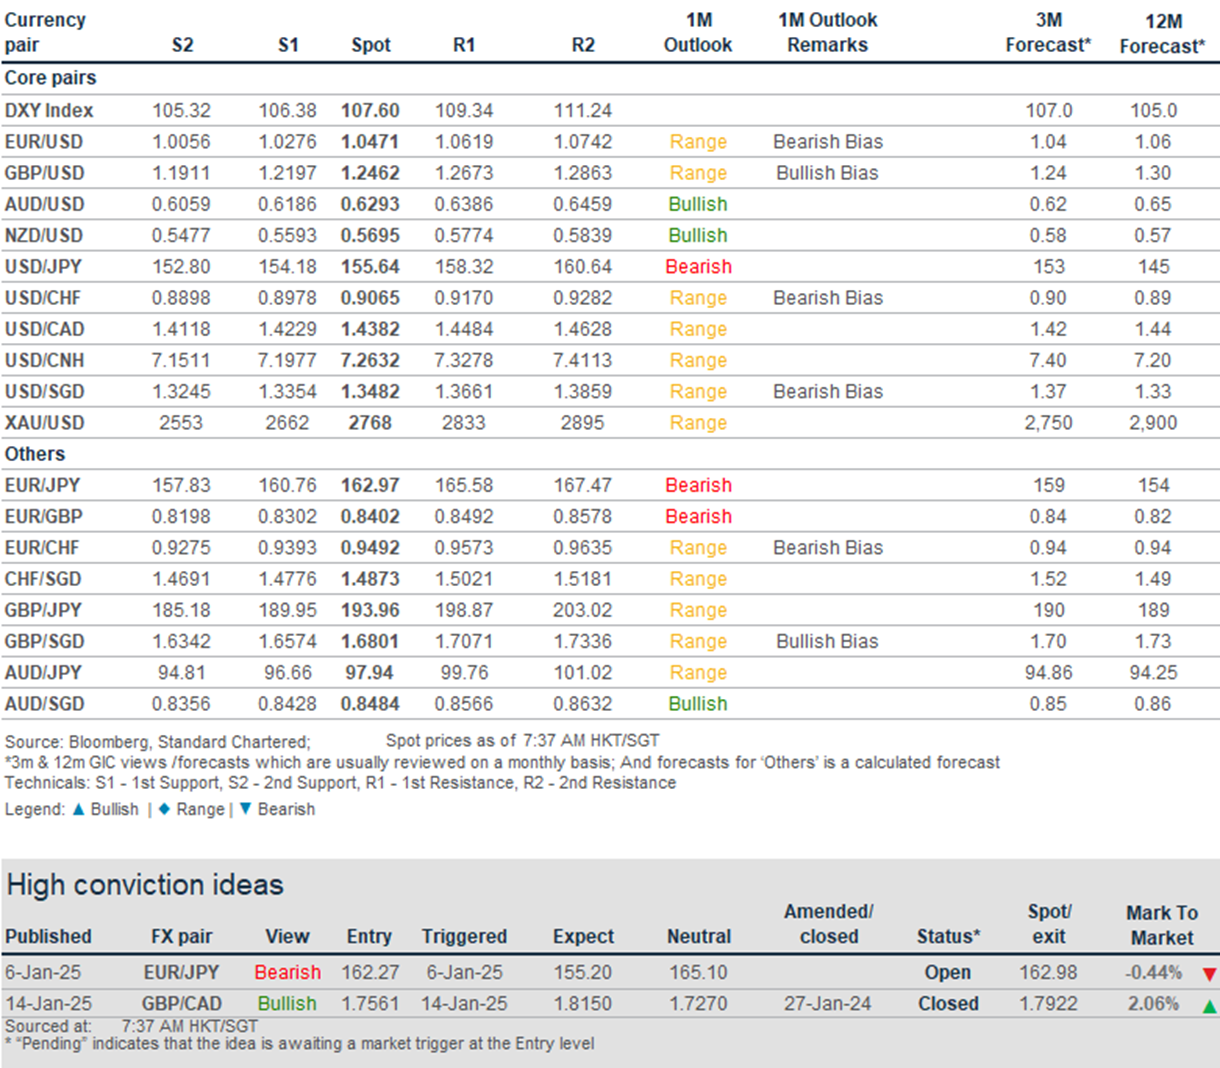Click the USD/JPY 12M forecast 145
The width and height of the screenshot is (1220, 1068).
[x=1154, y=267]
